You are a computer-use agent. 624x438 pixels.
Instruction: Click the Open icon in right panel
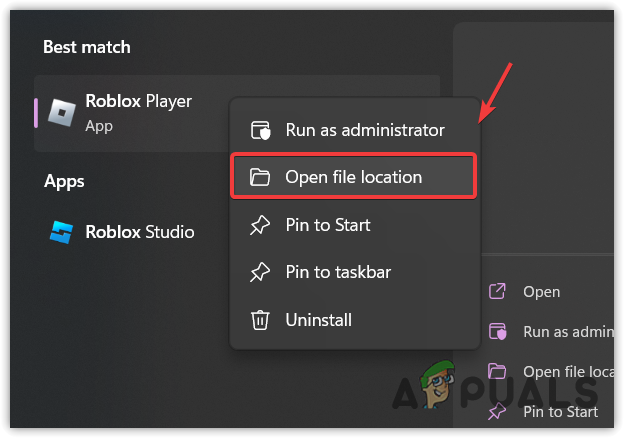[496, 292]
